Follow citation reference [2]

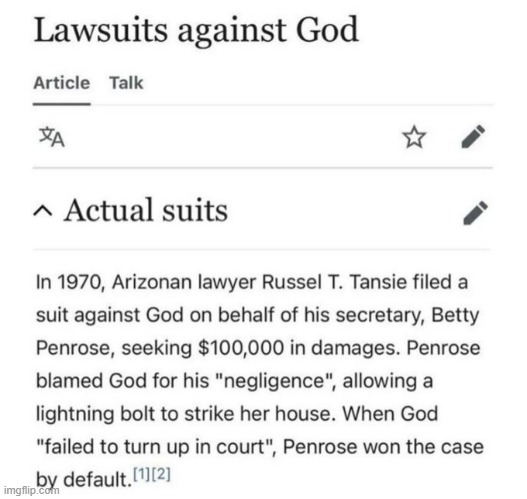pos(162,474)
